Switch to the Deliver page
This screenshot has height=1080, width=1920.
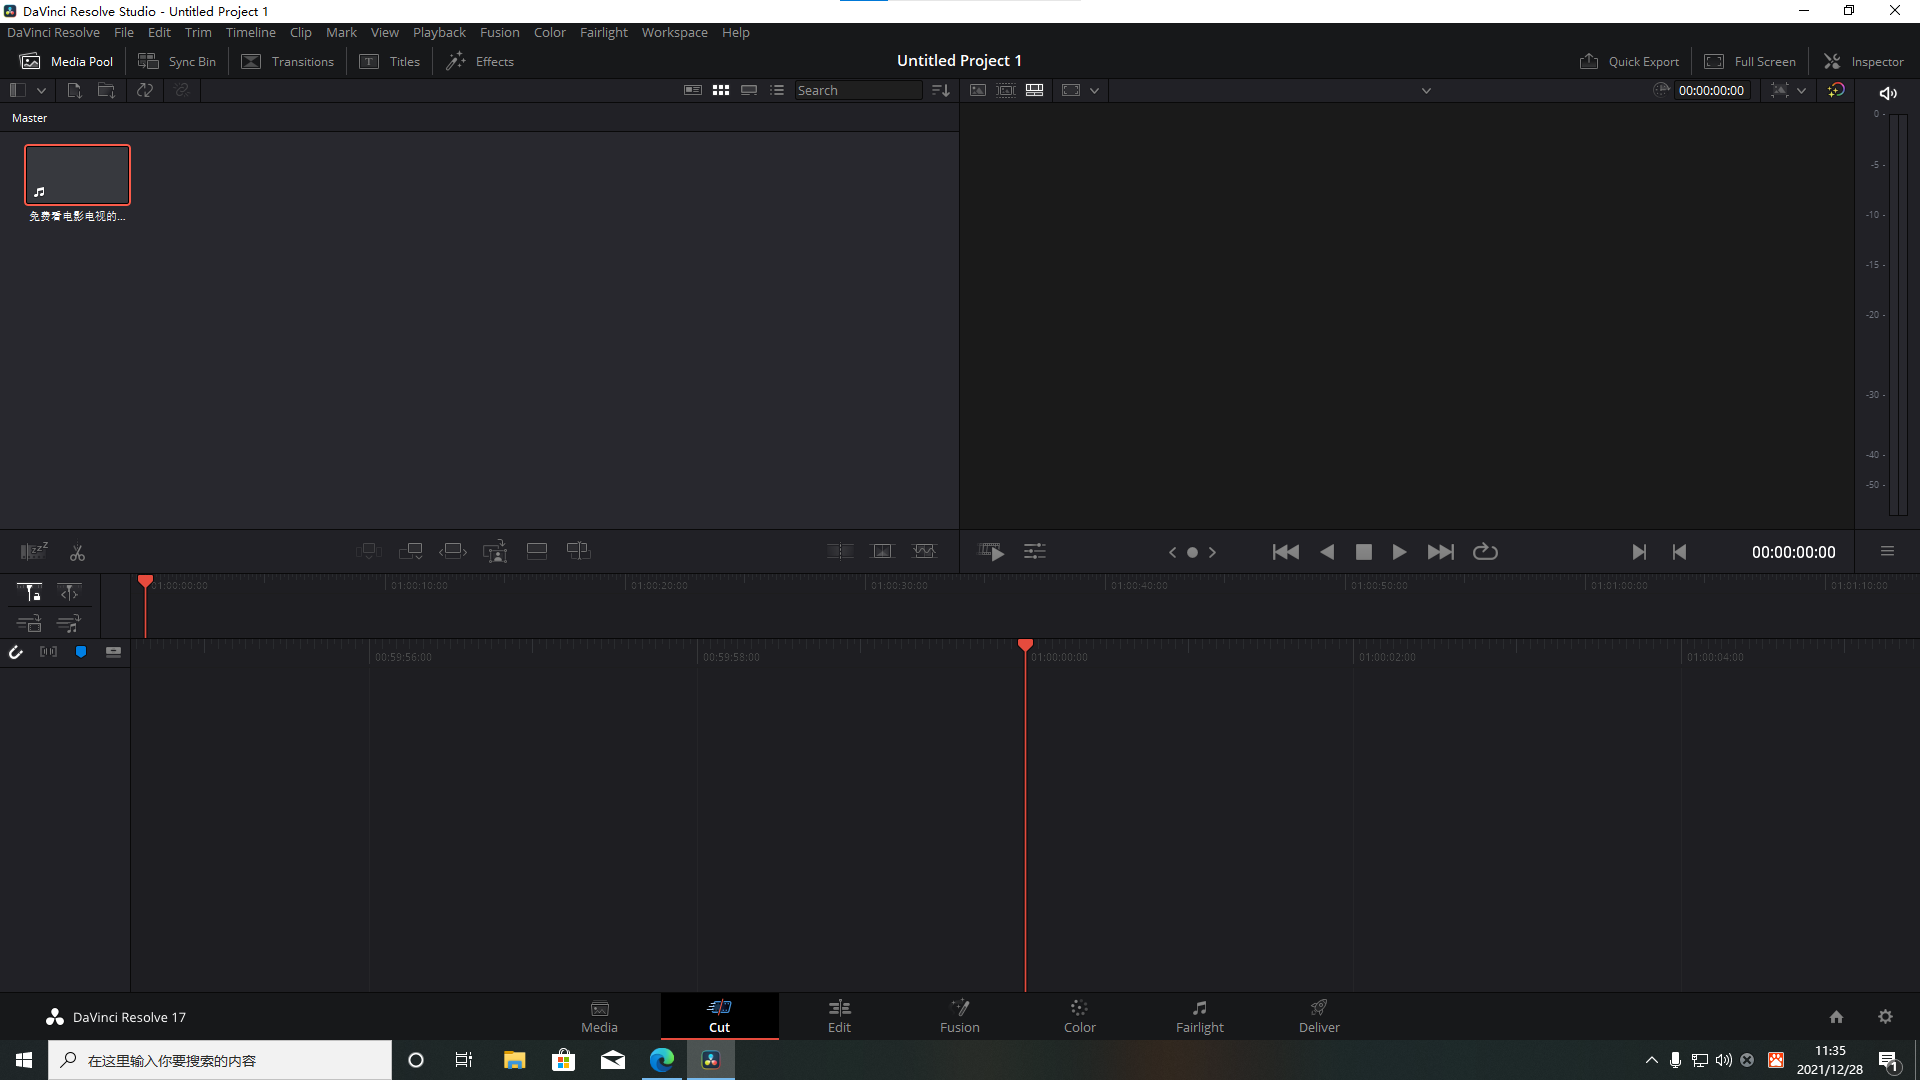pos(1319,1016)
